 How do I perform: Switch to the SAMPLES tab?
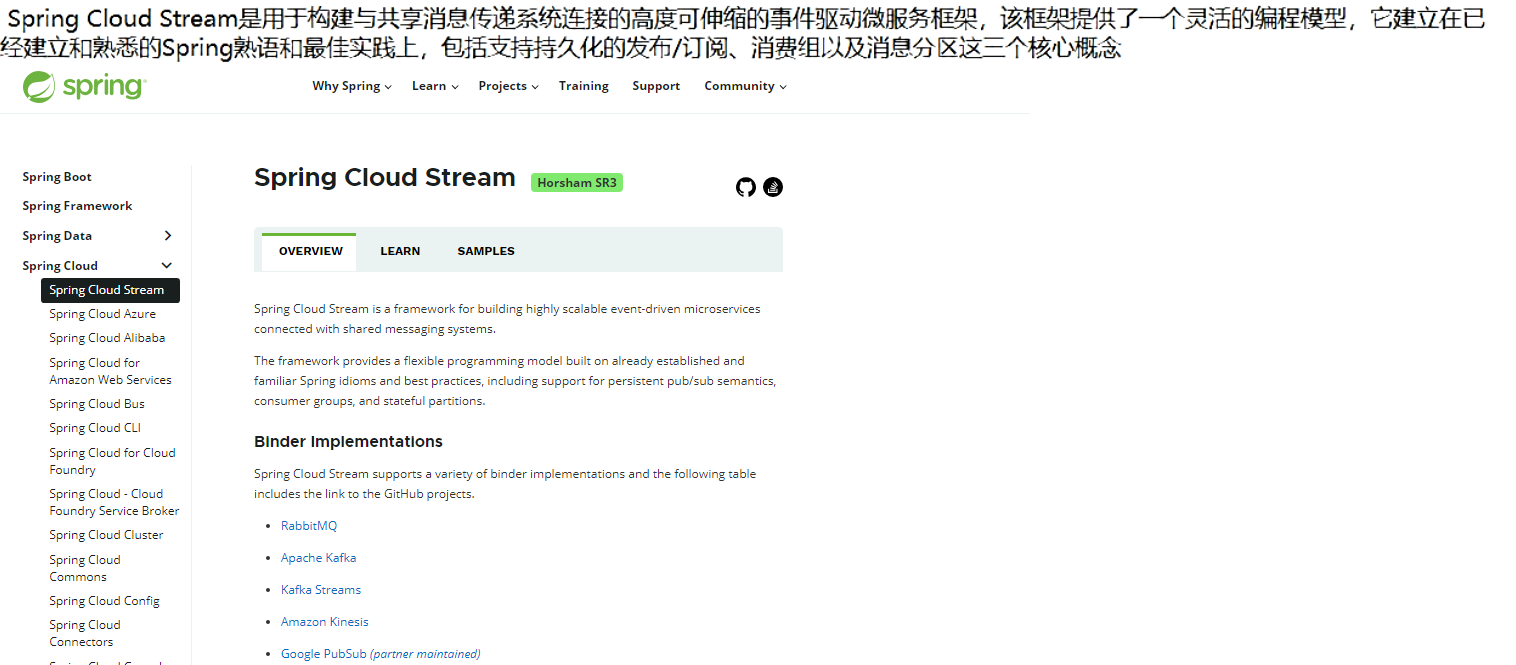coord(486,251)
